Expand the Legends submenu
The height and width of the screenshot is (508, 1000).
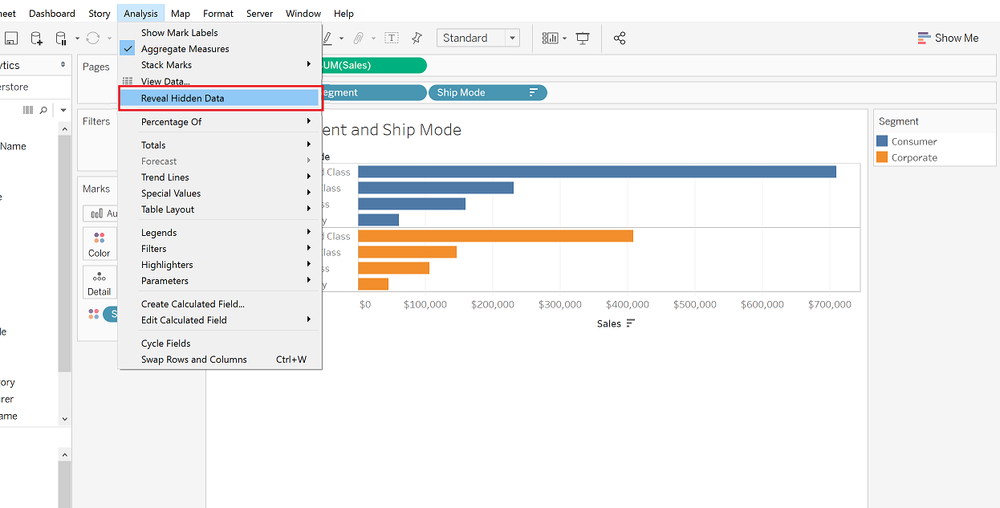pos(220,233)
